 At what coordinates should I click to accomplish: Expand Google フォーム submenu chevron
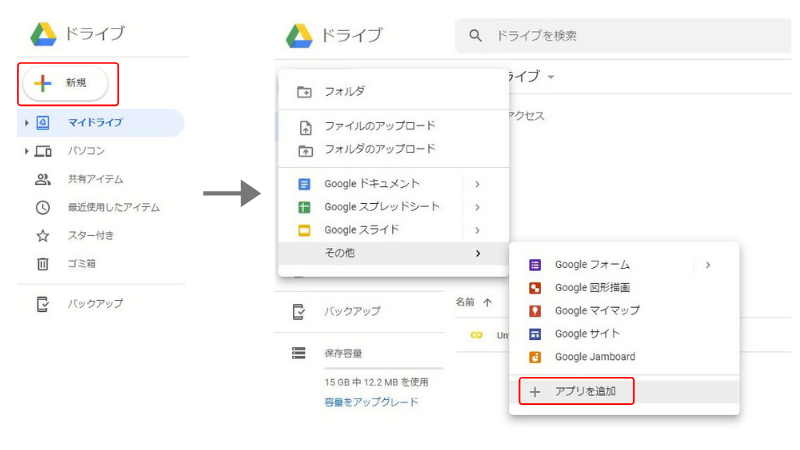(x=708, y=265)
